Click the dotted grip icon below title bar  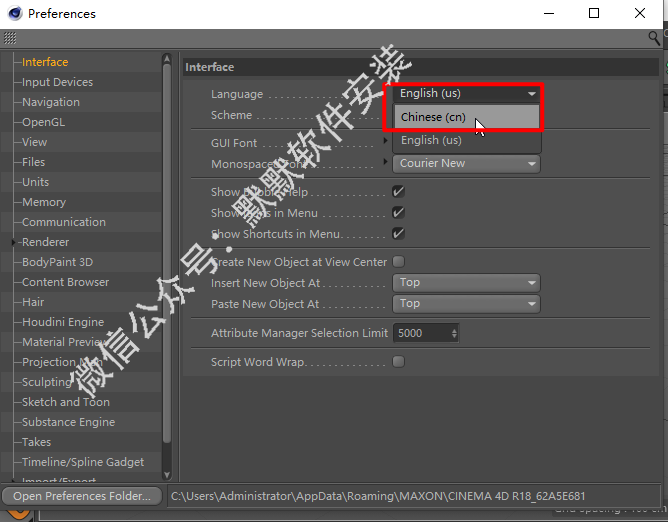[x=10, y=38]
